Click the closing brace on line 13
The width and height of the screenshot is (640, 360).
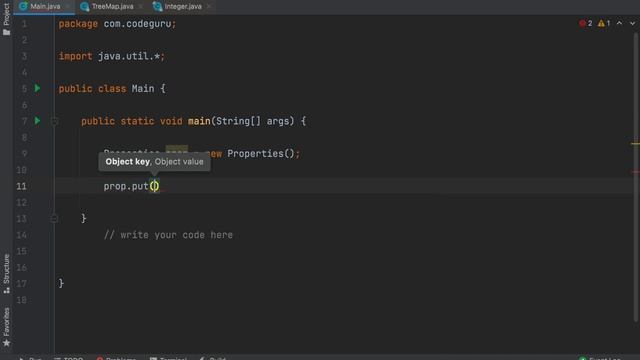coord(84,218)
